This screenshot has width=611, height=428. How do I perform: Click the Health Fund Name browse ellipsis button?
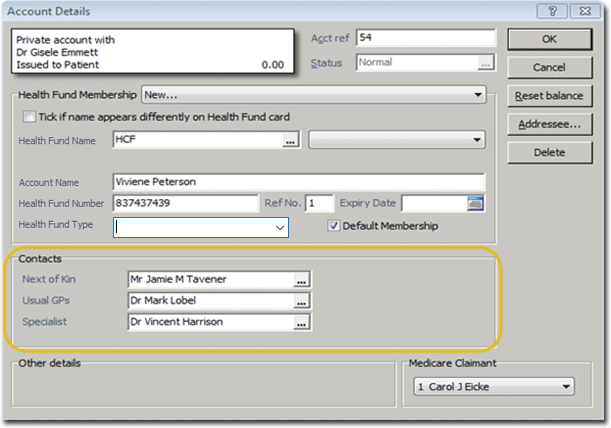pyautogui.click(x=291, y=141)
